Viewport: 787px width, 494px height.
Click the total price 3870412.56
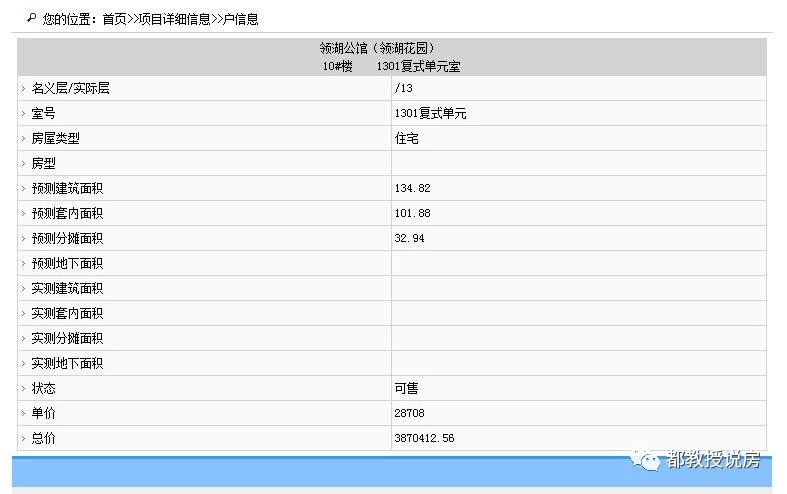point(425,438)
